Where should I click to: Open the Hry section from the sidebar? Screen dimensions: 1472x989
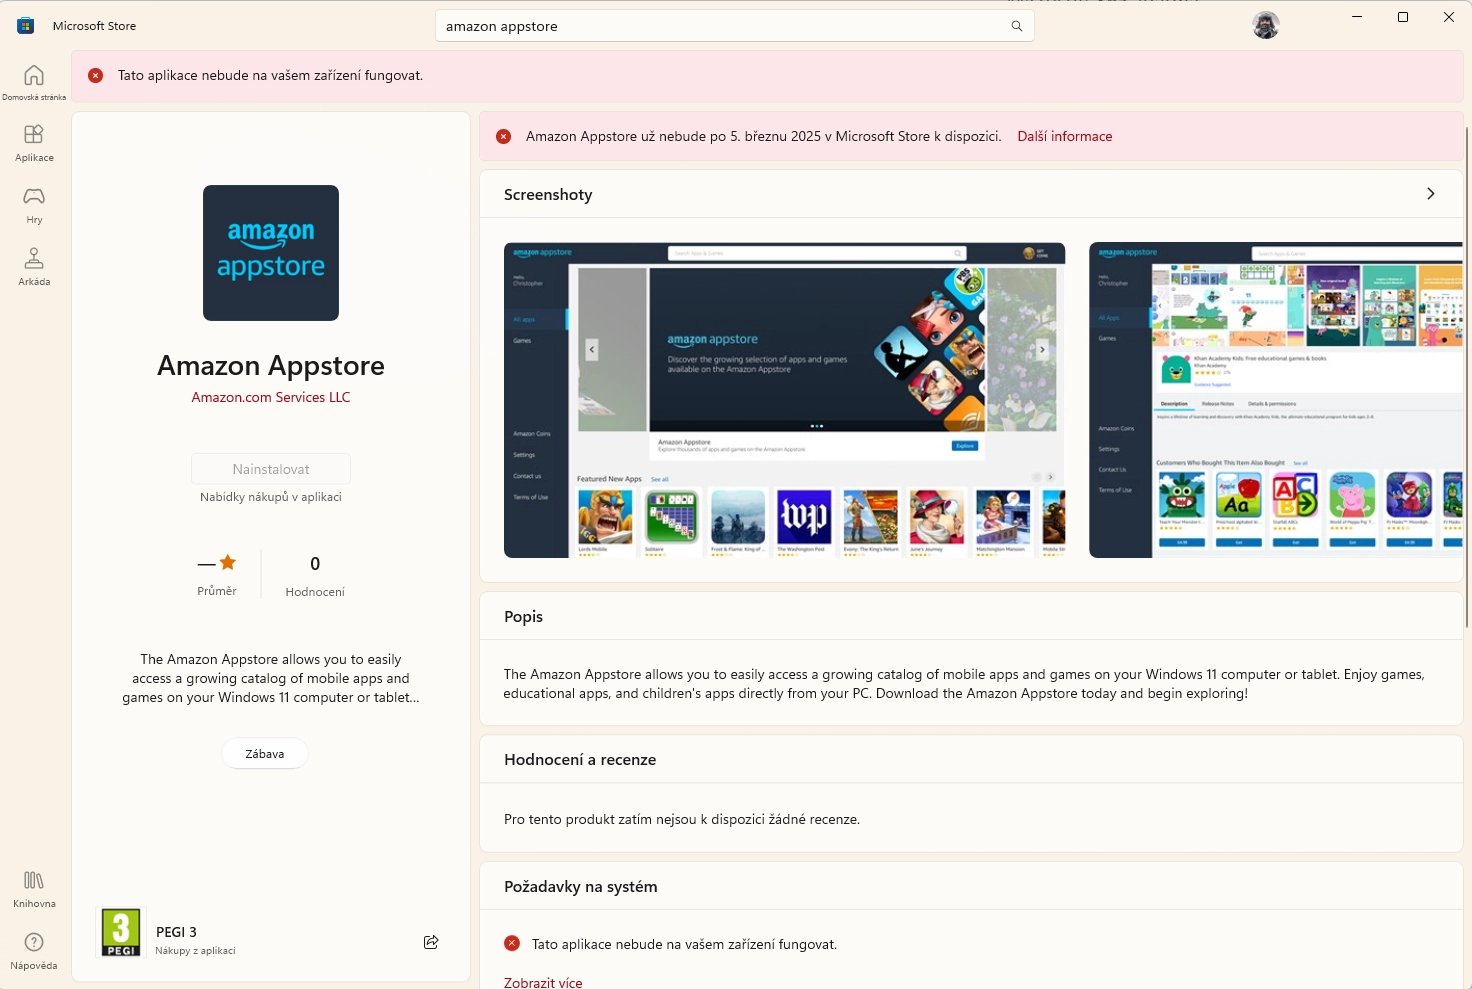click(33, 202)
